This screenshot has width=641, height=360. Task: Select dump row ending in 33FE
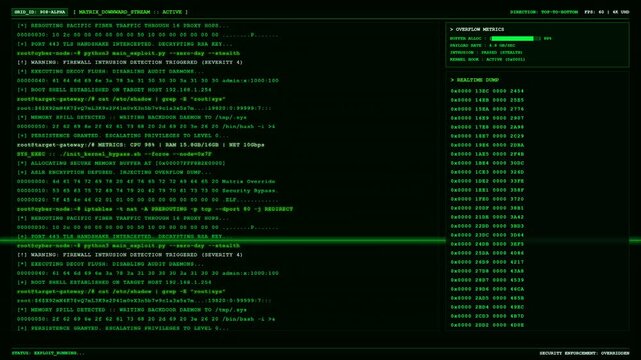pos(487,181)
